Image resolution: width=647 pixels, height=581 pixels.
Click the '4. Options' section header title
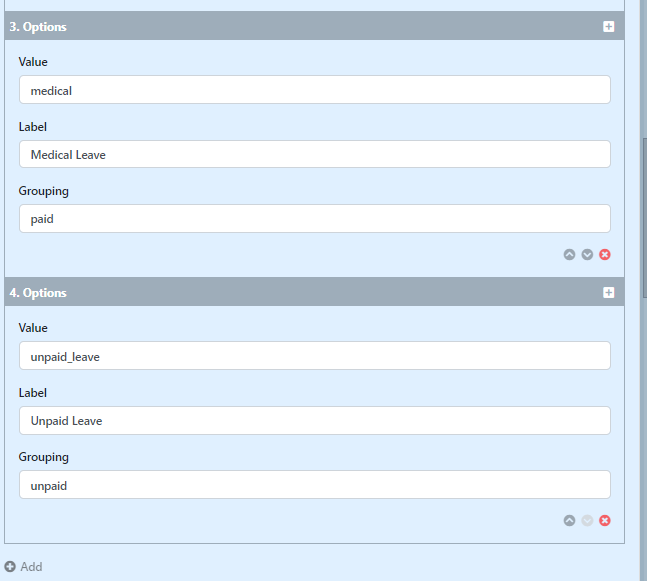(38, 293)
